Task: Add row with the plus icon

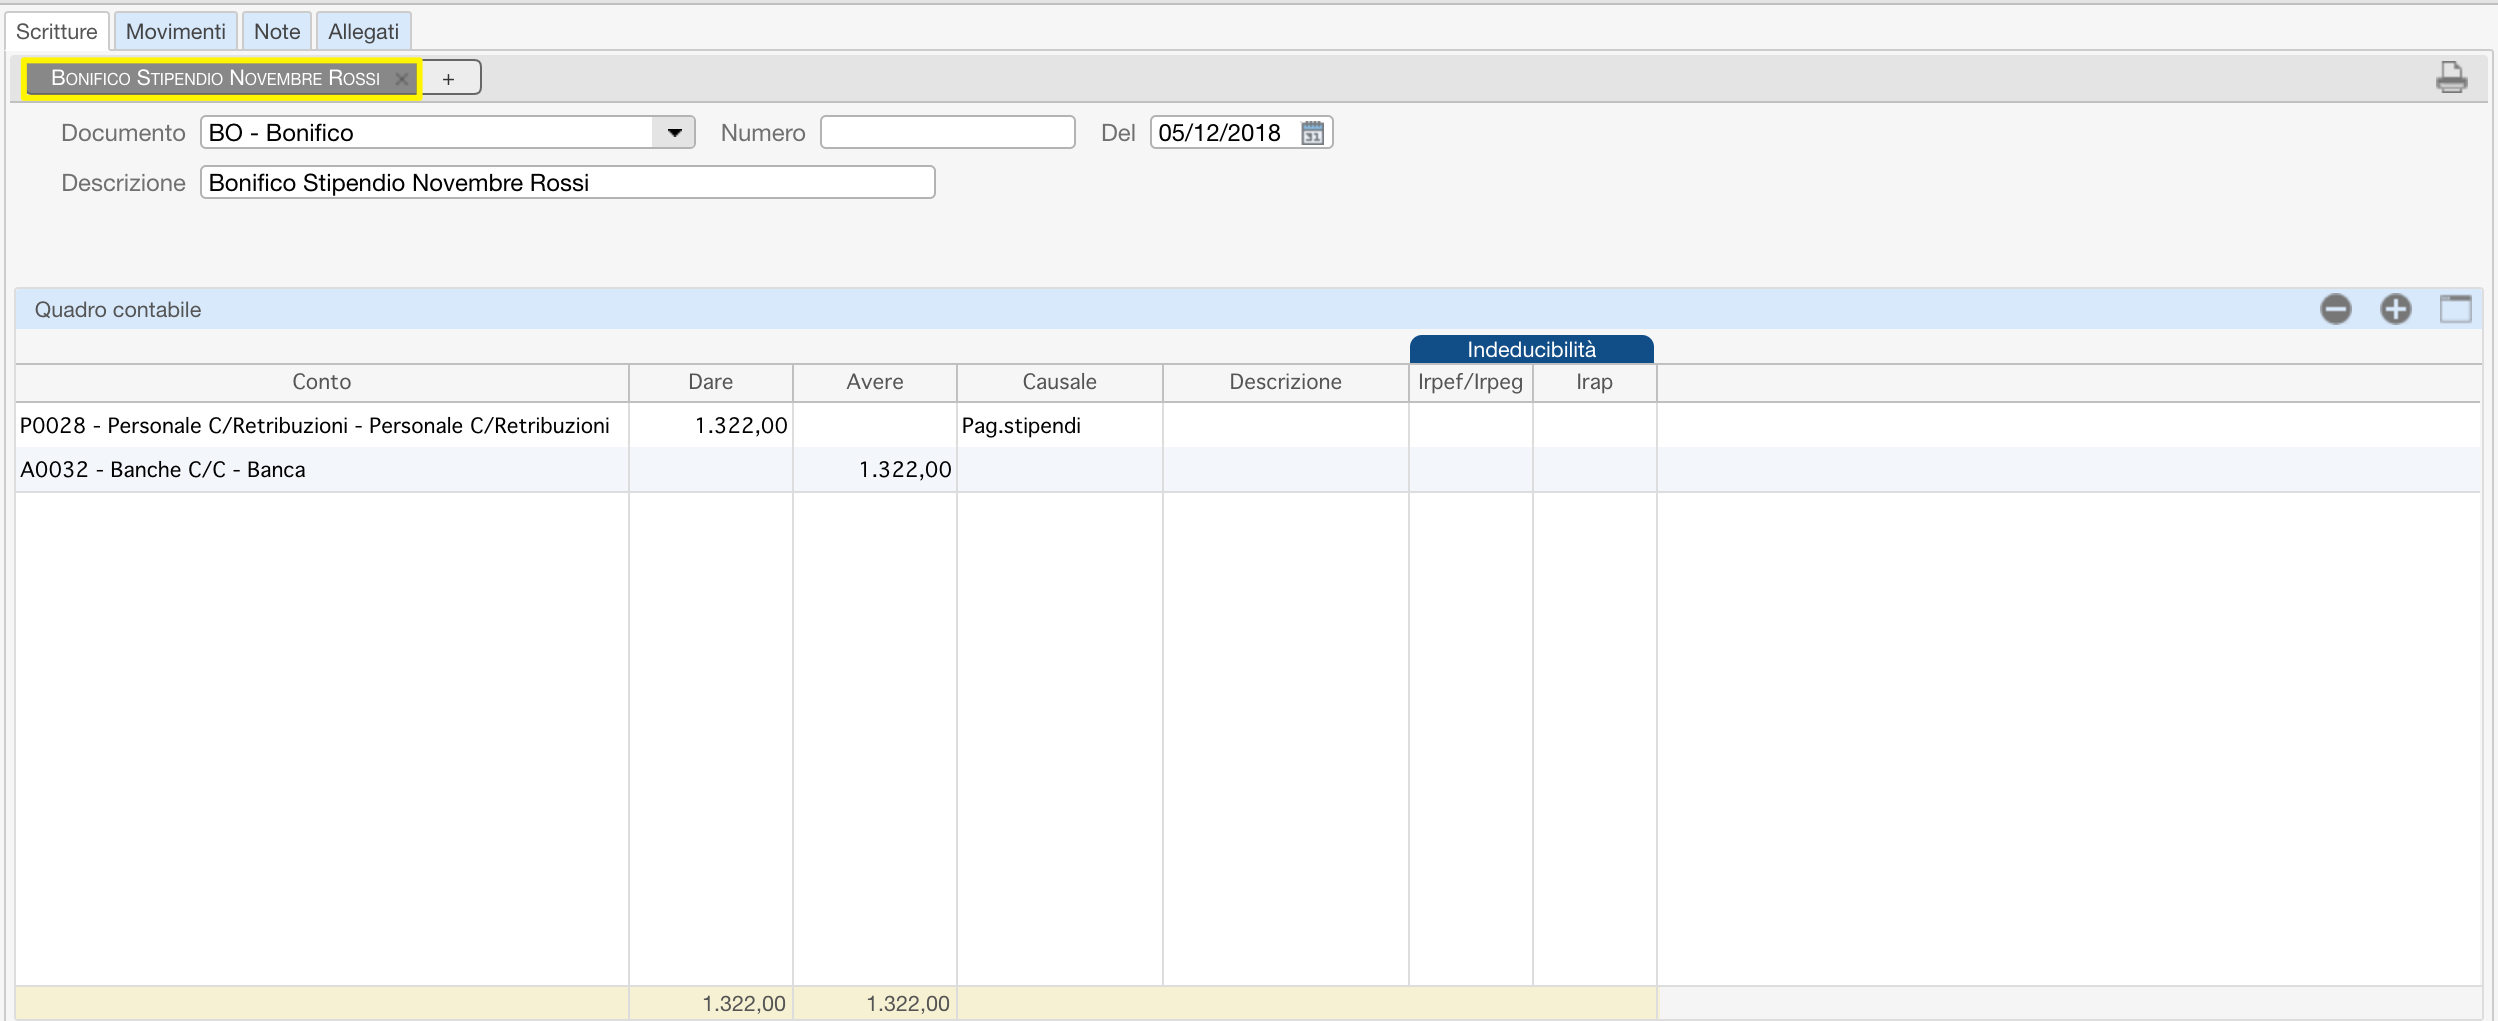Action: coord(2395,309)
